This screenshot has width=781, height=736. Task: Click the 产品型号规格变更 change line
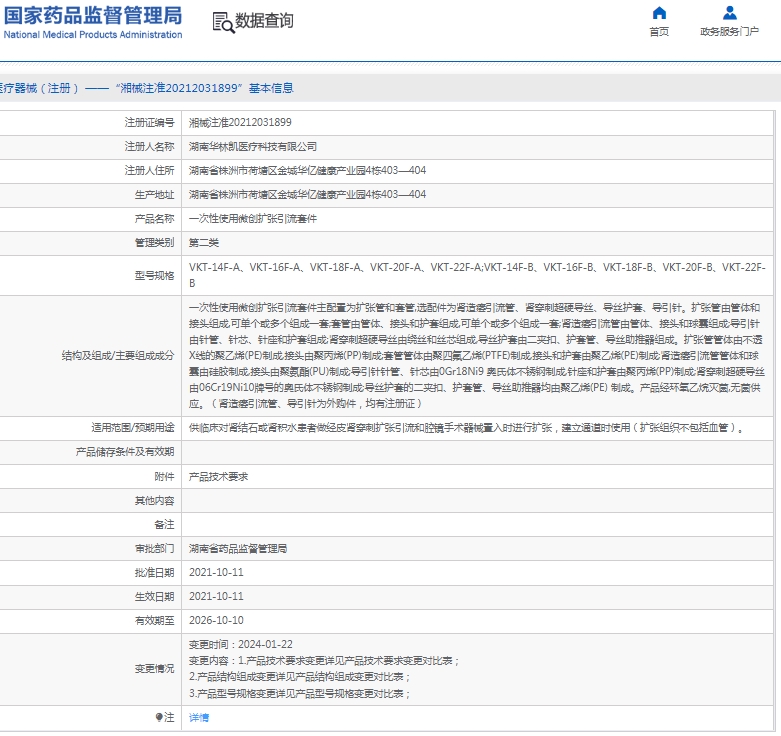coord(299,693)
